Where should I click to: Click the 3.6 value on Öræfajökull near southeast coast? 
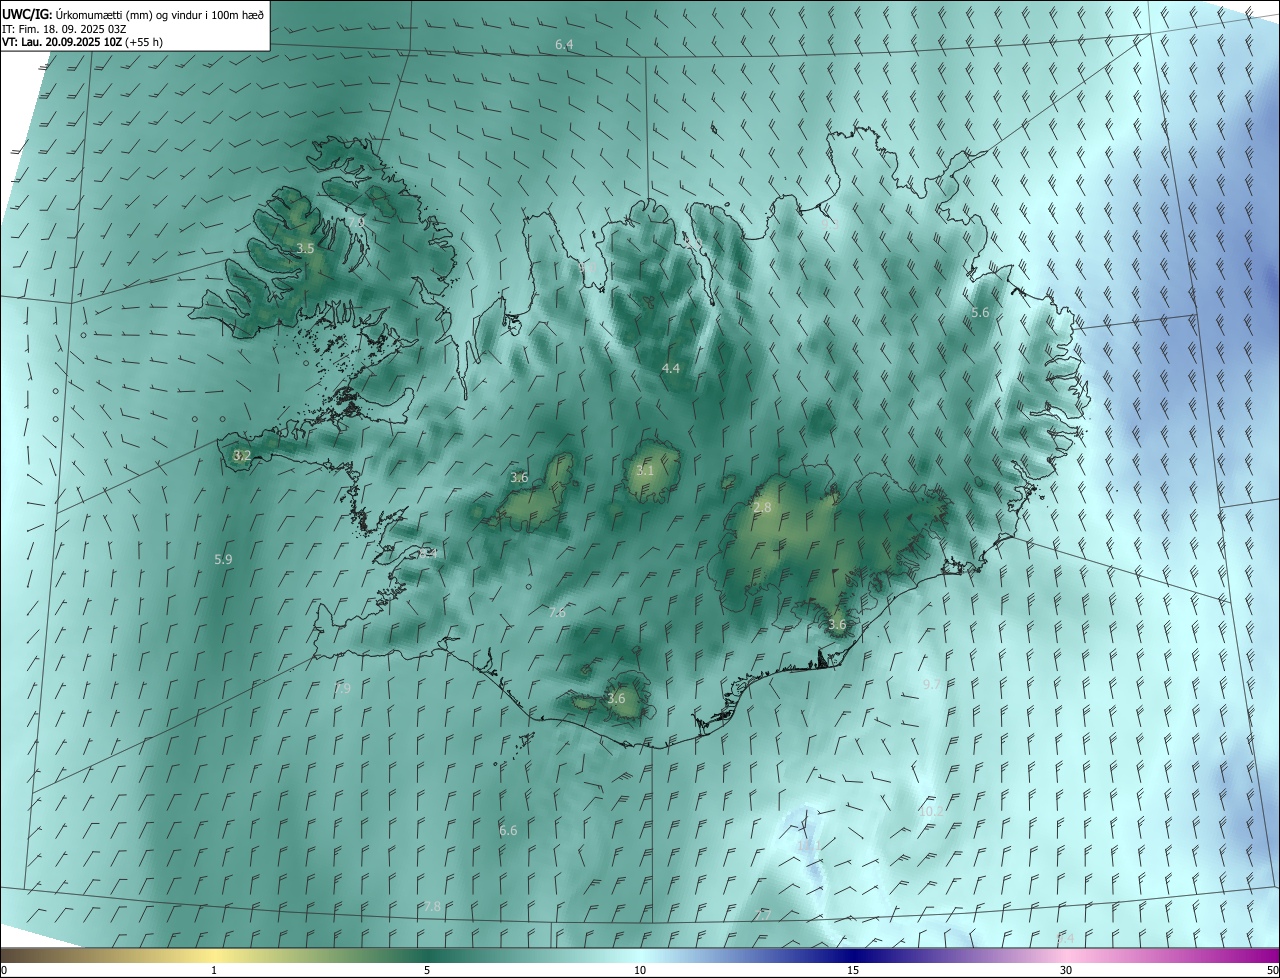pos(837,624)
